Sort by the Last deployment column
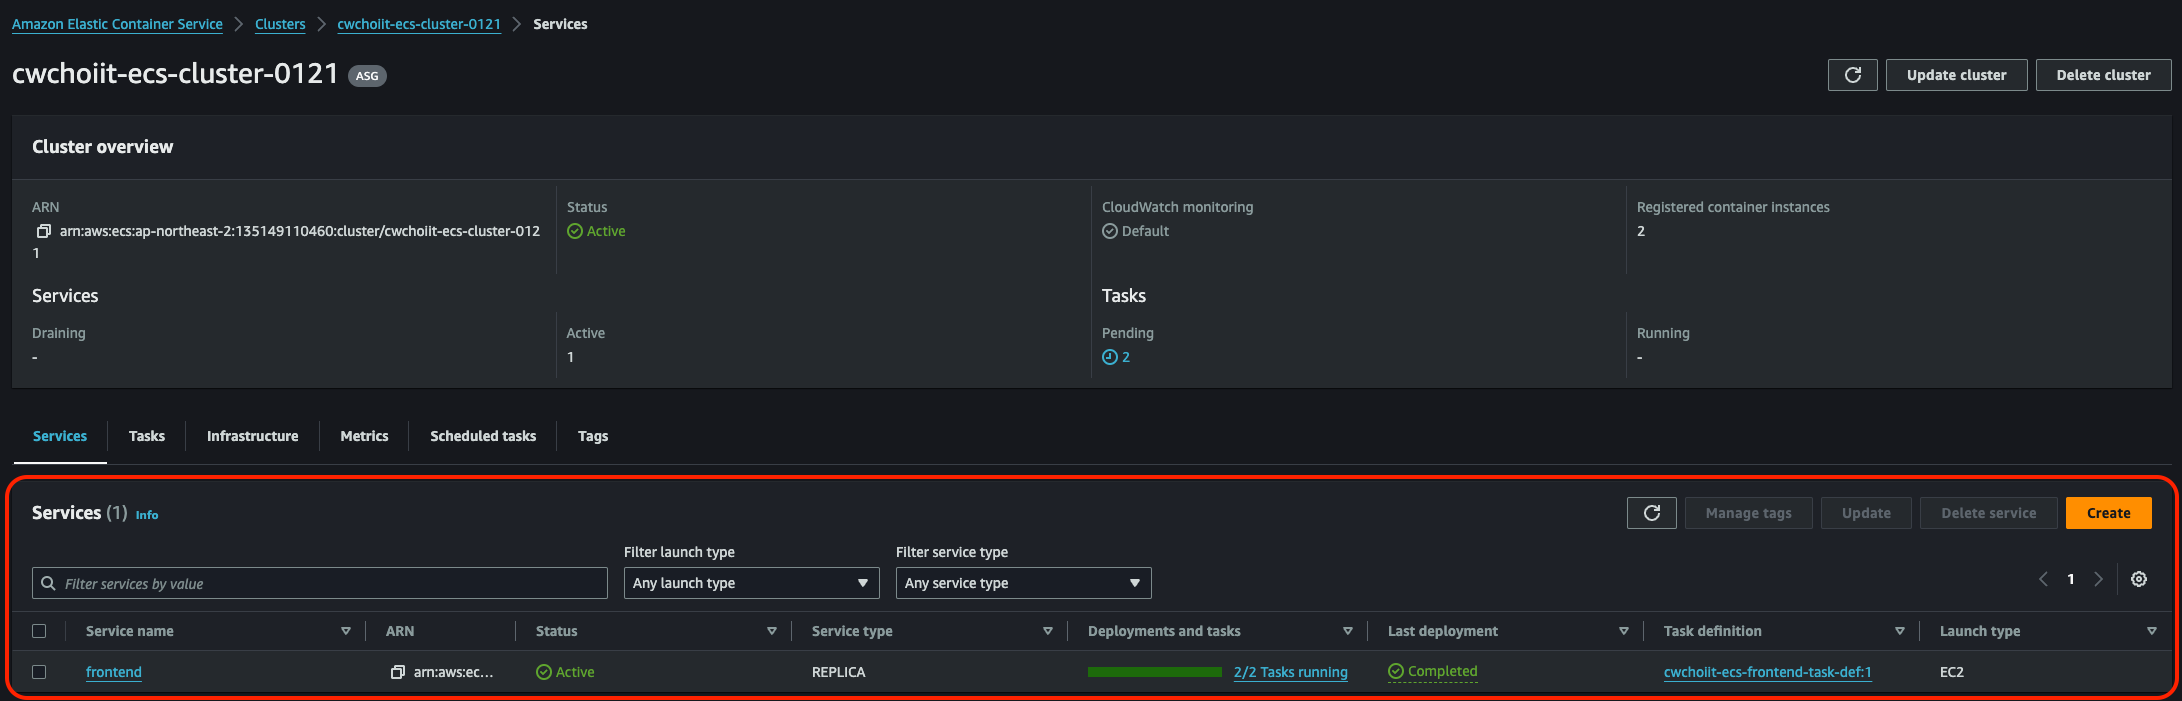The image size is (2182, 701). (x=1623, y=631)
